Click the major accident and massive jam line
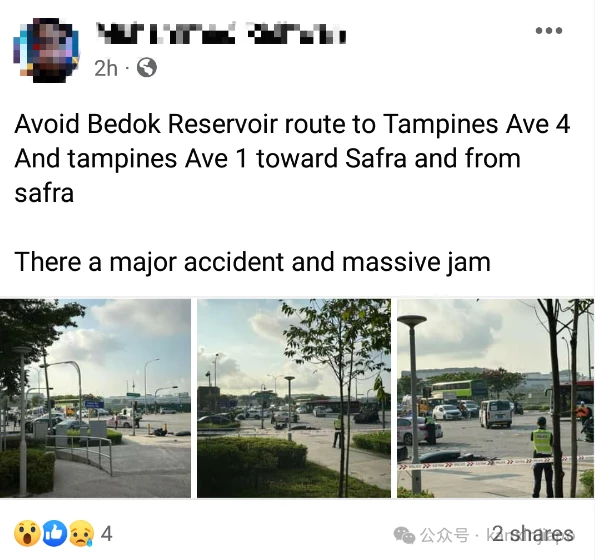Viewport: 595px width, 559px height. click(x=253, y=262)
